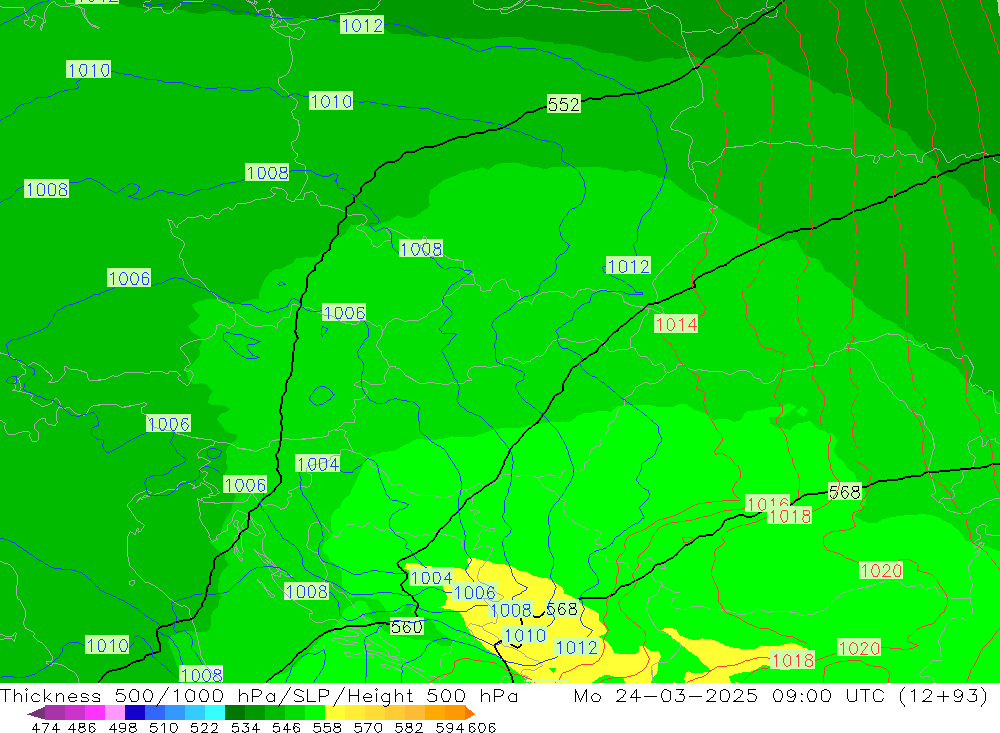Click the 1004 label beside 1006 on the yellow area

(431, 578)
